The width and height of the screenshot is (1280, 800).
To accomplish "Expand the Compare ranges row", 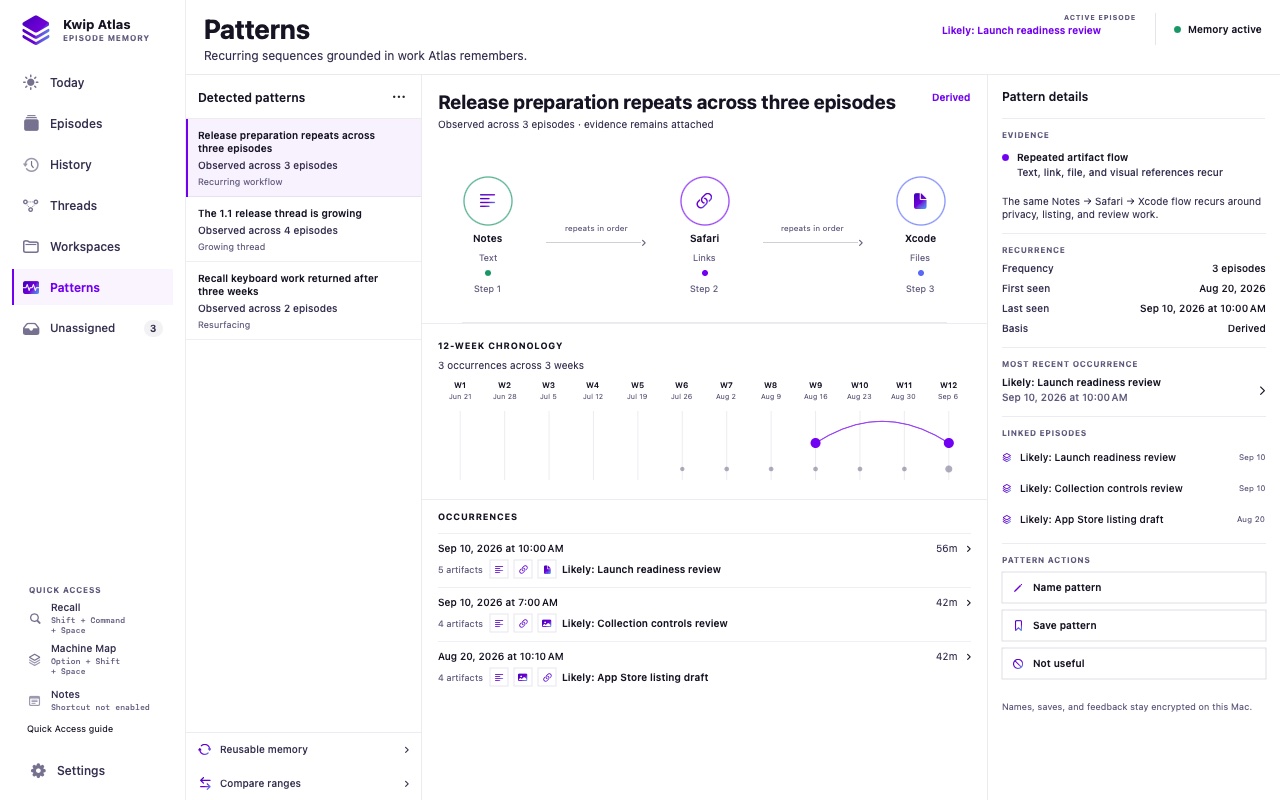I will click(303, 783).
